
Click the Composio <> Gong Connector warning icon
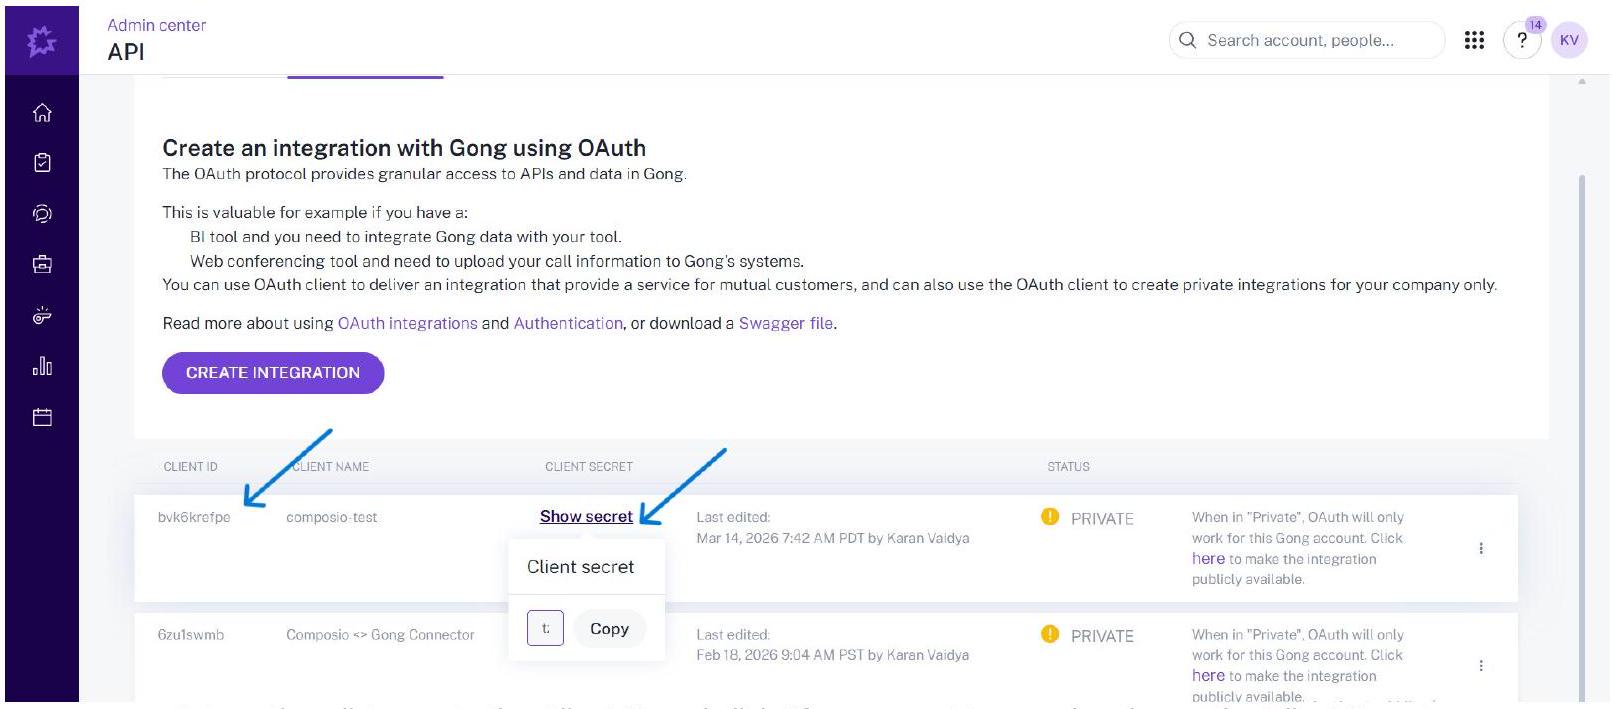(x=1049, y=634)
